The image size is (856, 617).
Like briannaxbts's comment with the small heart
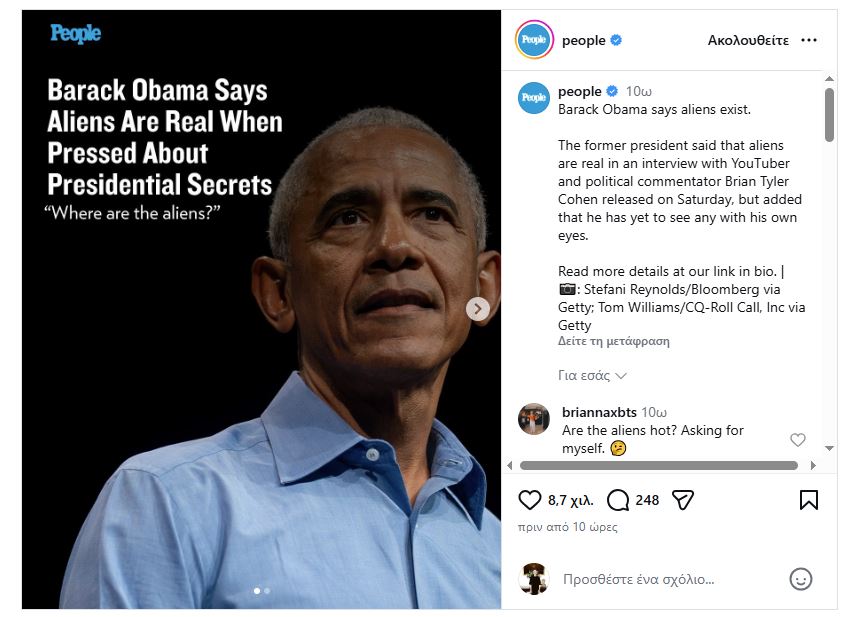[x=797, y=440]
